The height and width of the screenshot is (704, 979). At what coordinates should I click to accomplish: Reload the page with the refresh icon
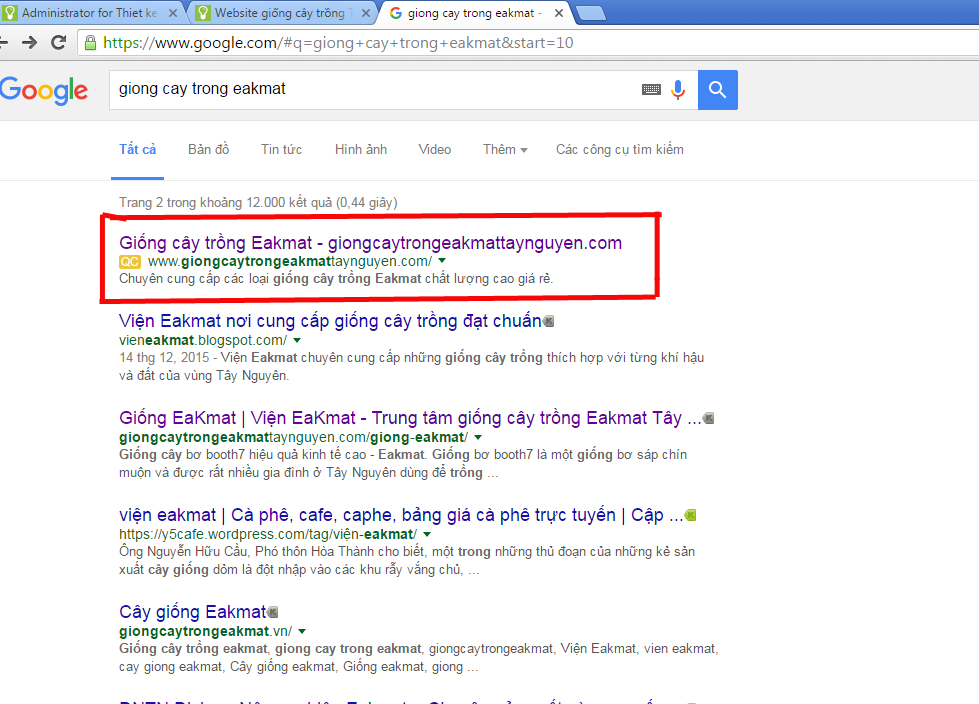(x=59, y=42)
